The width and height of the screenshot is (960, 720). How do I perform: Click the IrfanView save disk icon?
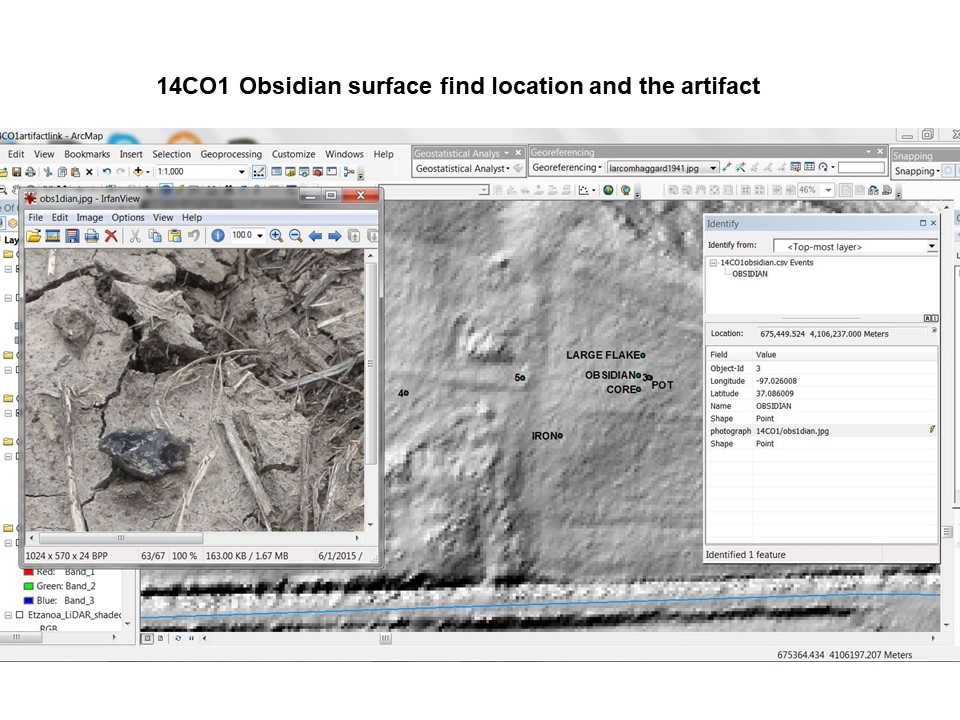[72, 236]
